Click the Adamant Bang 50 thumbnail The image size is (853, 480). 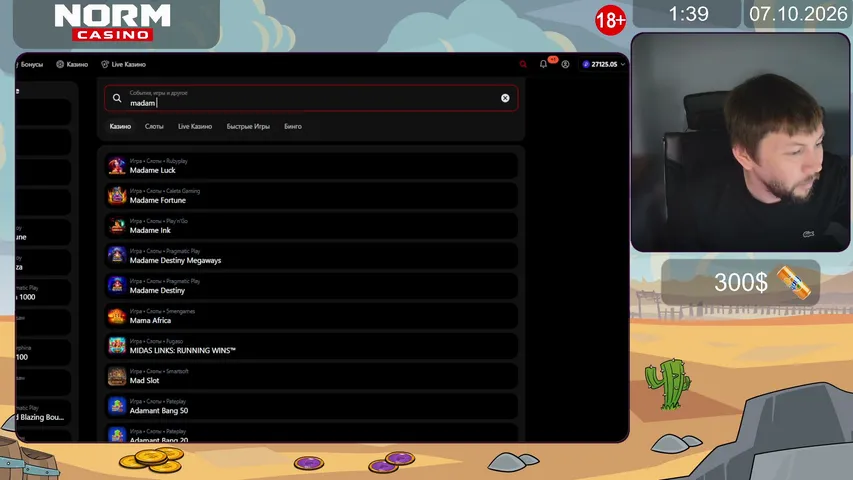(x=117, y=406)
